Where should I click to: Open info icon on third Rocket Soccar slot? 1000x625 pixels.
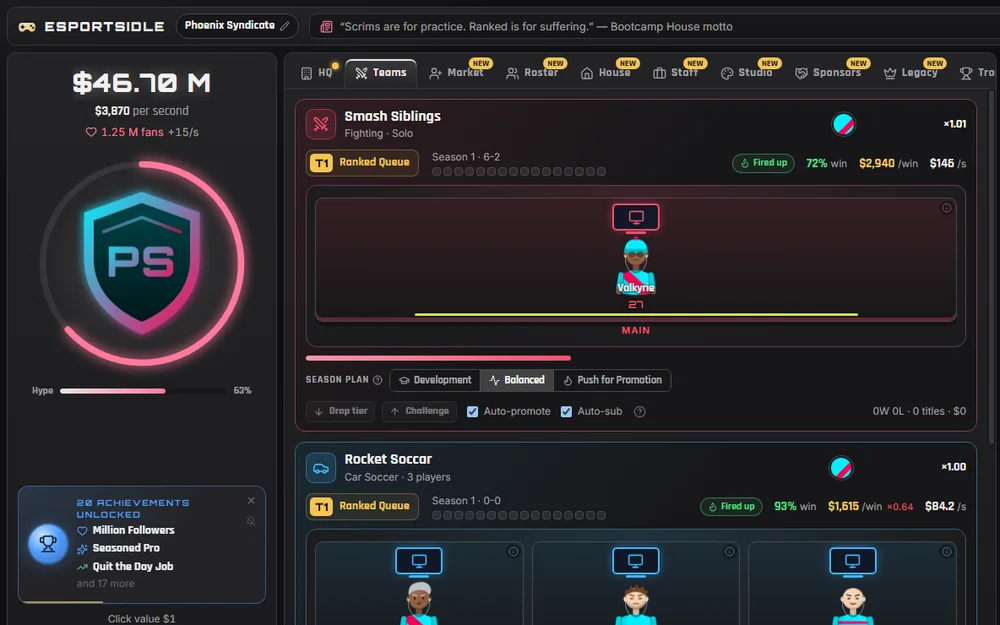click(x=946, y=552)
